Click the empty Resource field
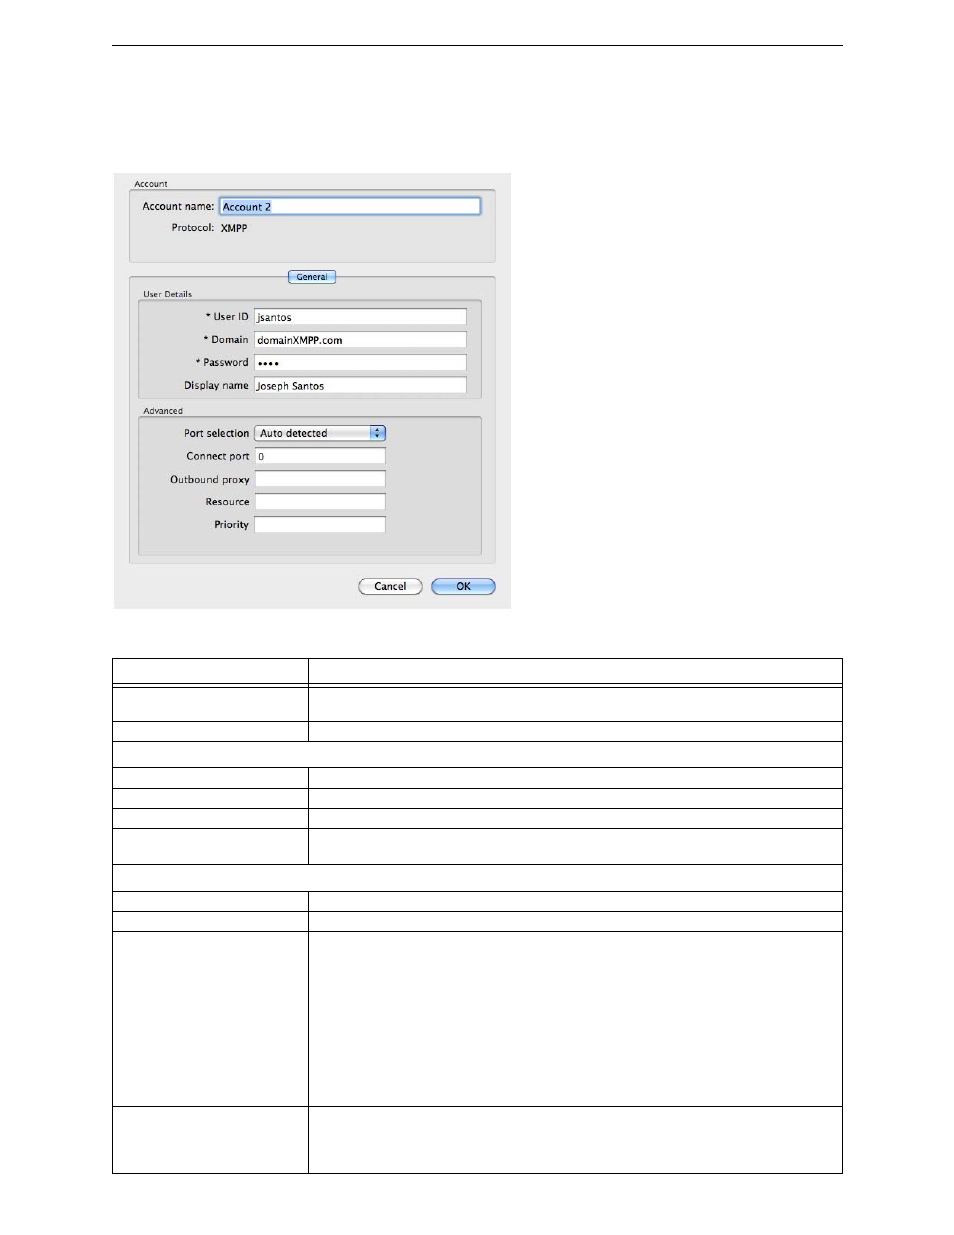Screen dimensions: 954x1235 coord(319,502)
